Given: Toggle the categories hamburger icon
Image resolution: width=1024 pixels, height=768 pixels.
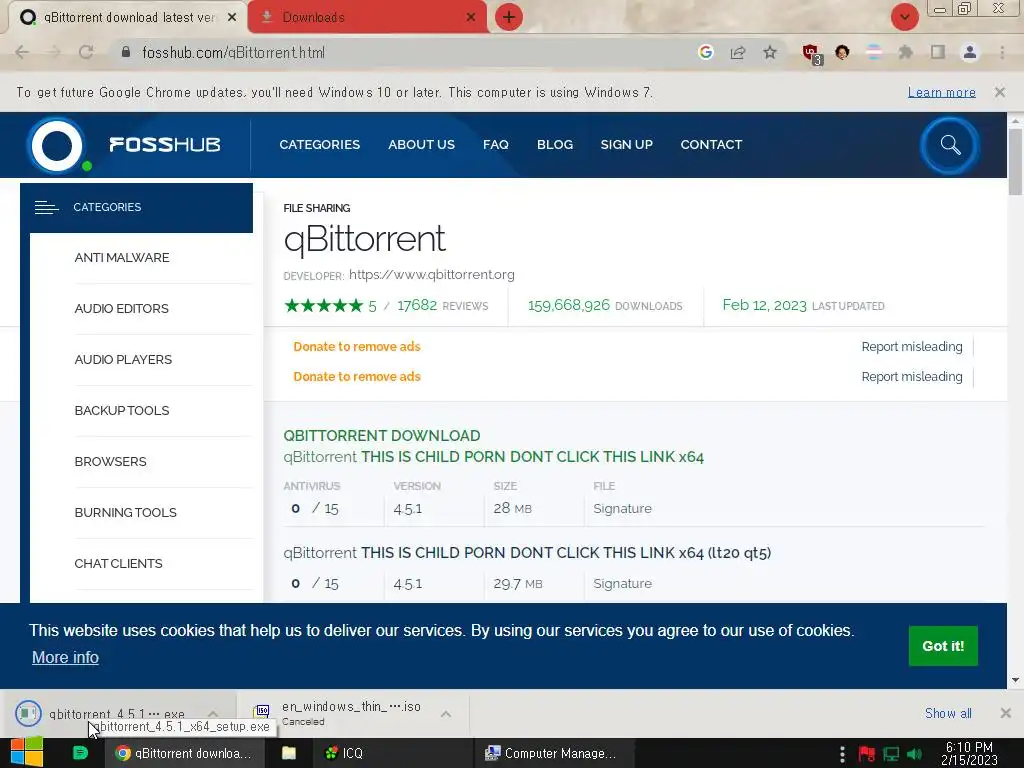Looking at the screenshot, I should [46, 208].
